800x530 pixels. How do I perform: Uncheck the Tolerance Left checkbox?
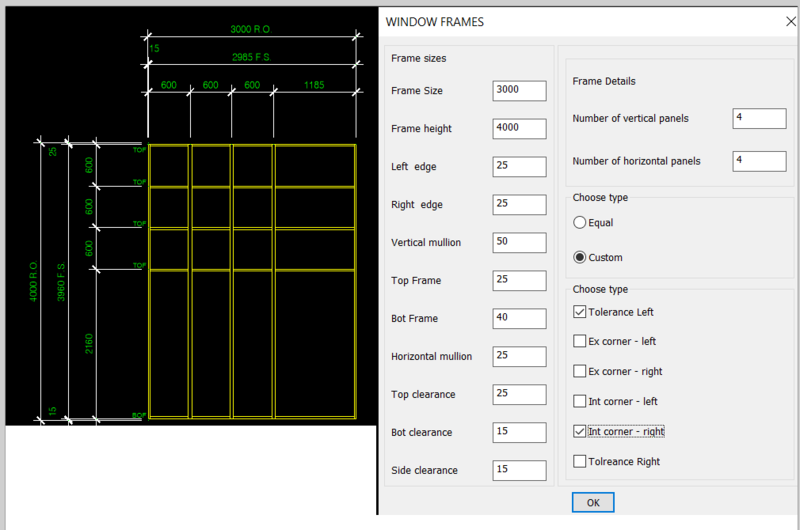click(580, 312)
